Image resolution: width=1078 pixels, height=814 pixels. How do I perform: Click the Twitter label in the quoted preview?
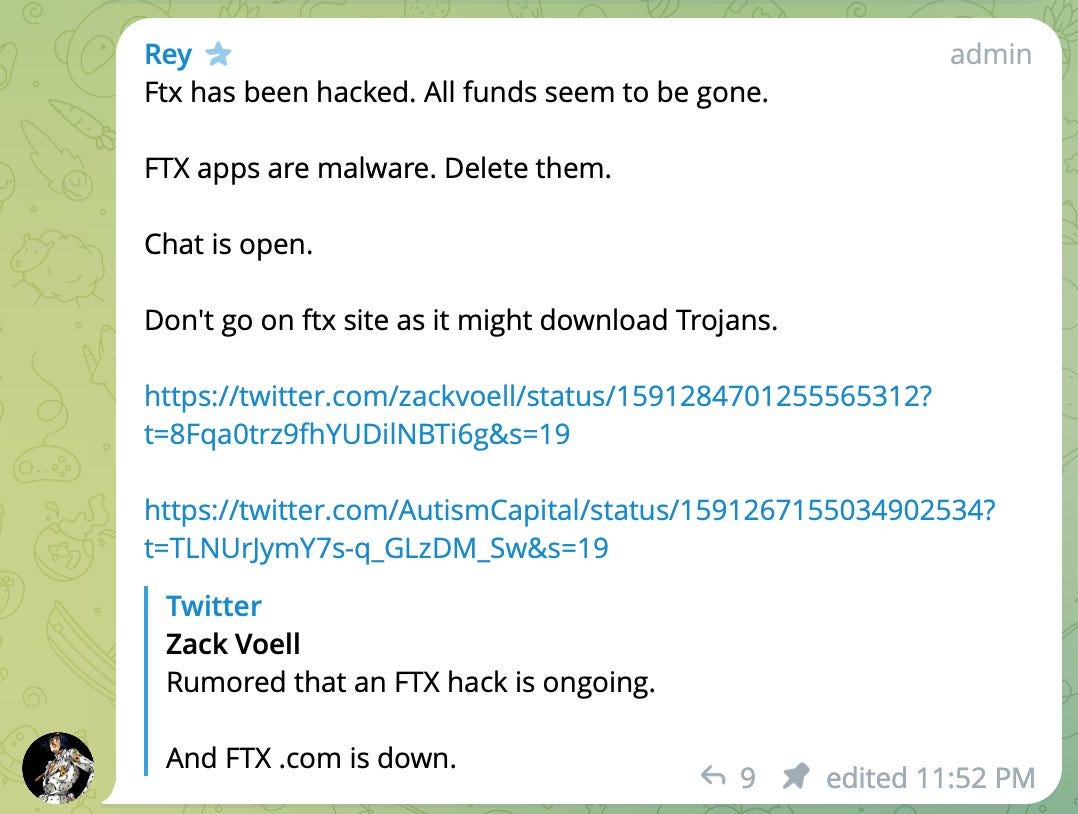213,606
